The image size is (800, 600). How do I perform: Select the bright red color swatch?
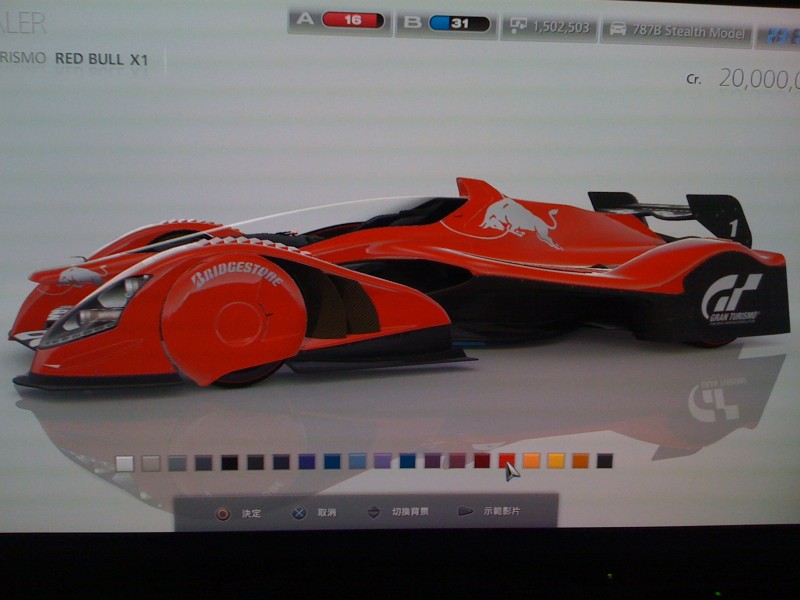point(507,461)
